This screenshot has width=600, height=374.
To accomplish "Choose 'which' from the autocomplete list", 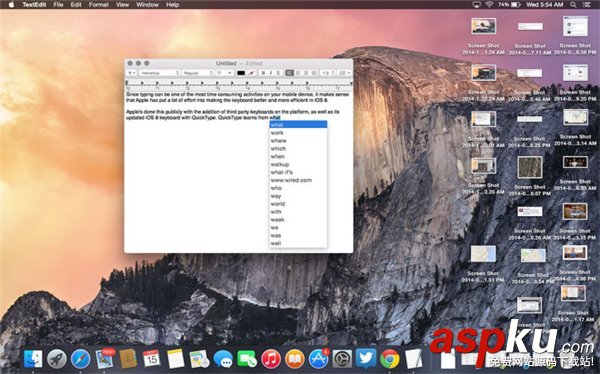I will point(298,149).
